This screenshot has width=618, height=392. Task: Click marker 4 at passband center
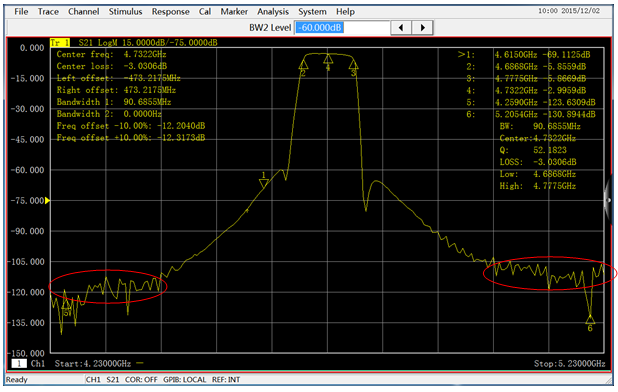coord(328,59)
